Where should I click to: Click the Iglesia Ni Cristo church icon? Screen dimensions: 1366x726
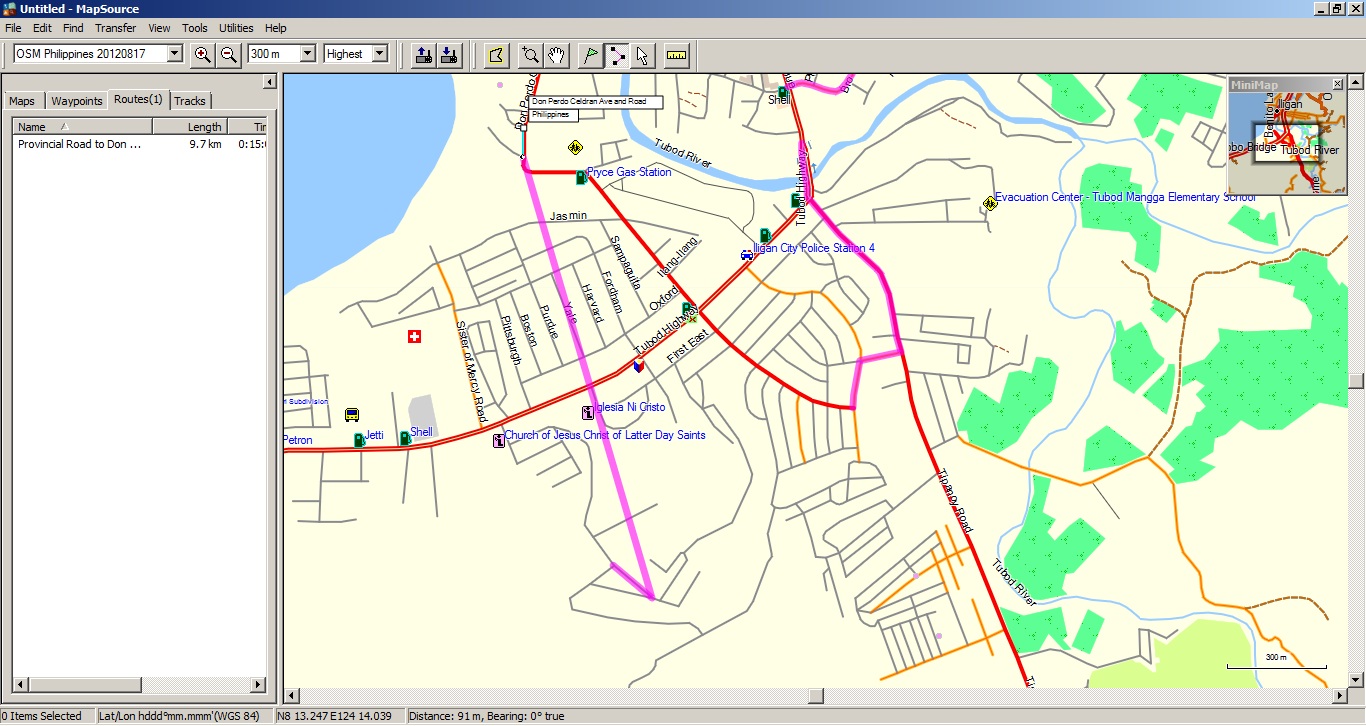[x=588, y=412]
